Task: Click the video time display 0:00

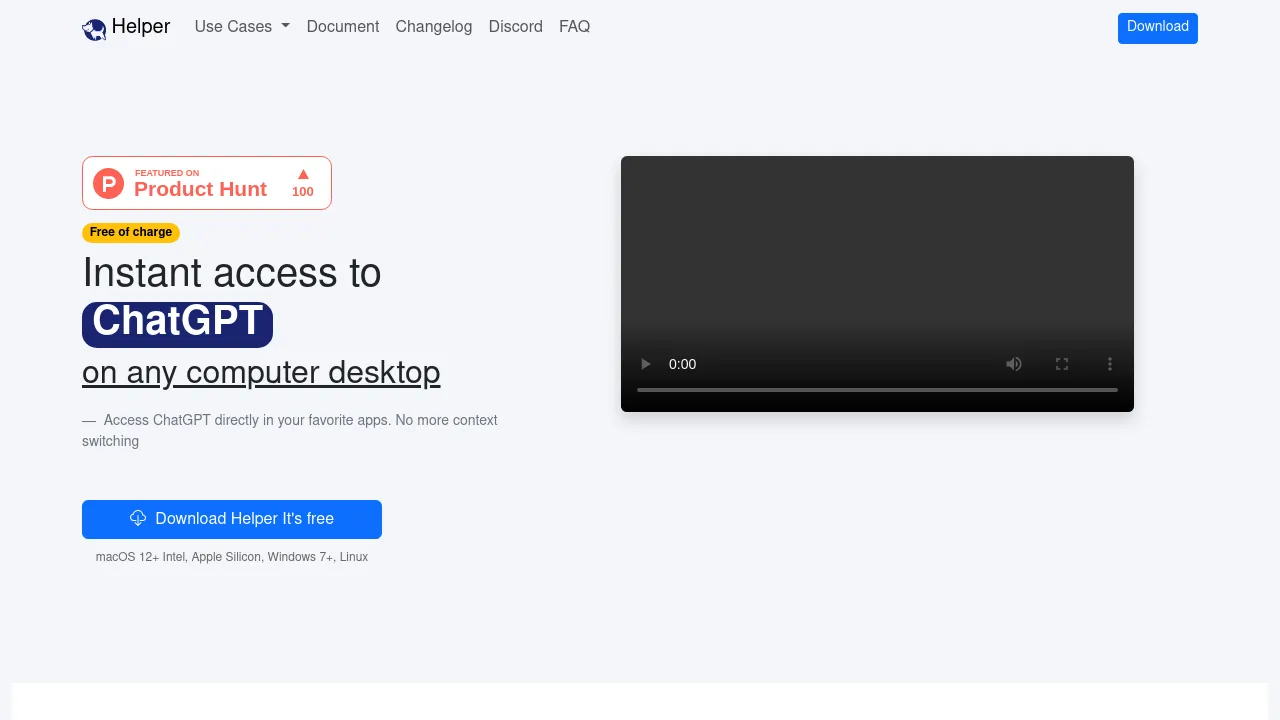Action: [682, 364]
